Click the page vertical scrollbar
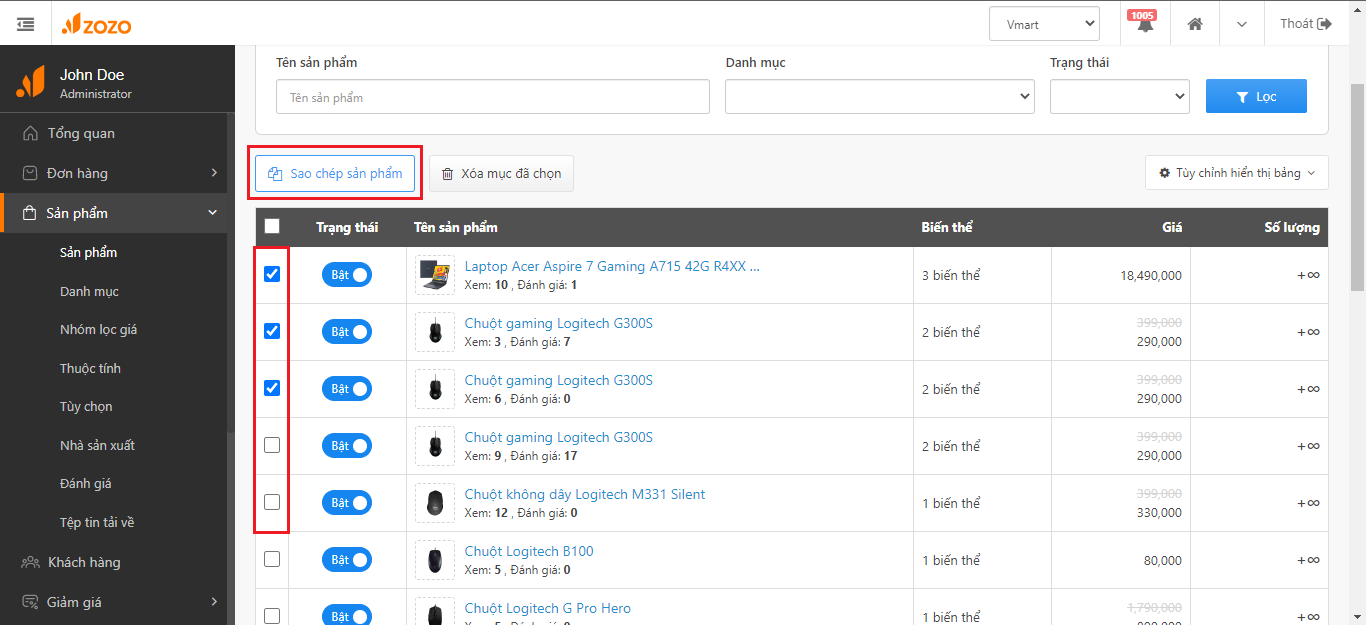 pos(1358,190)
